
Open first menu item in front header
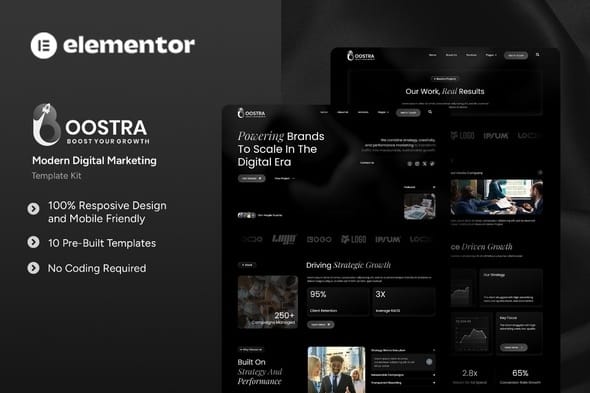pyautogui.click(x=324, y=112)
